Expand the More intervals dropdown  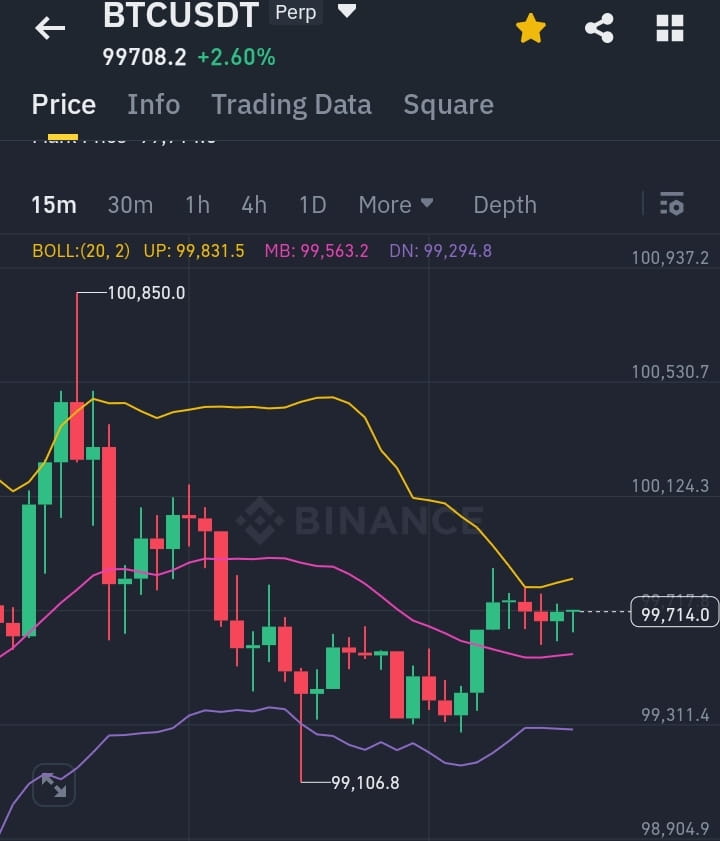pos(396,205)
